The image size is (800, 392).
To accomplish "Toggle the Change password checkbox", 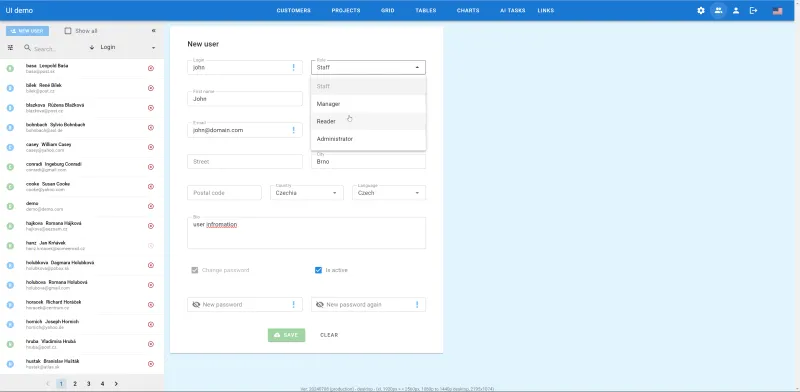I will click(194, 270).
